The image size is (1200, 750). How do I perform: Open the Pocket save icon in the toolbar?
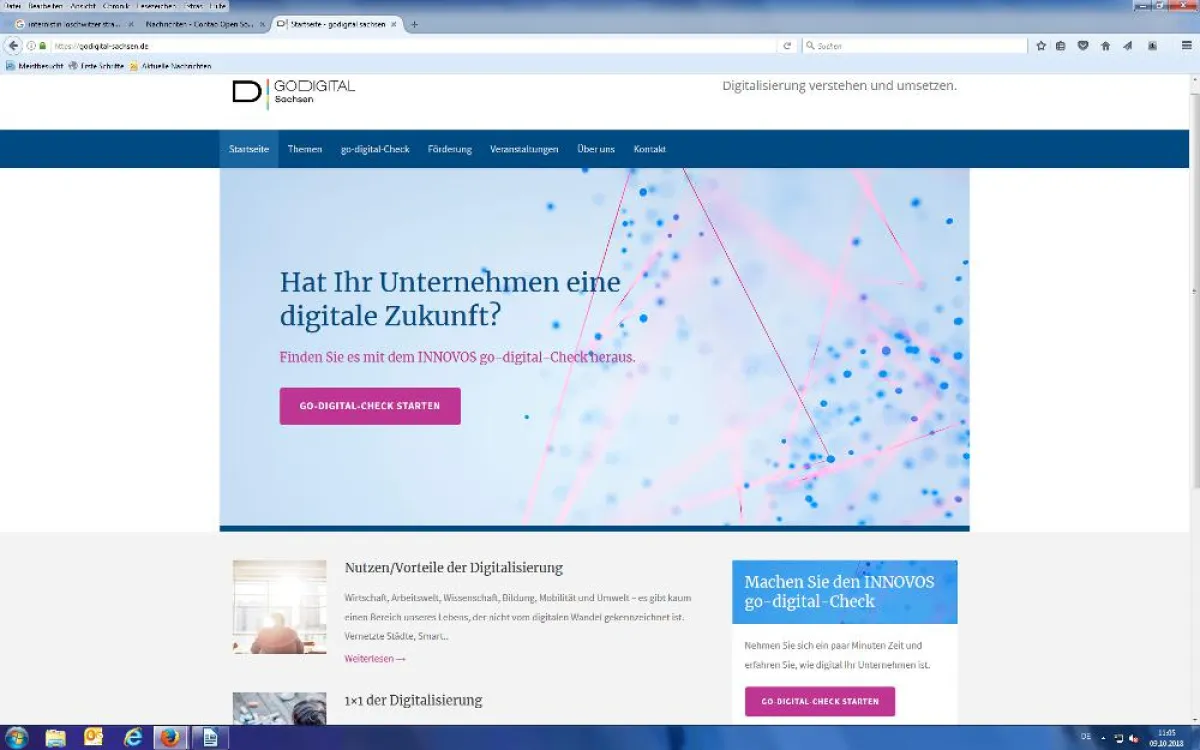[x=1083, y=45]
